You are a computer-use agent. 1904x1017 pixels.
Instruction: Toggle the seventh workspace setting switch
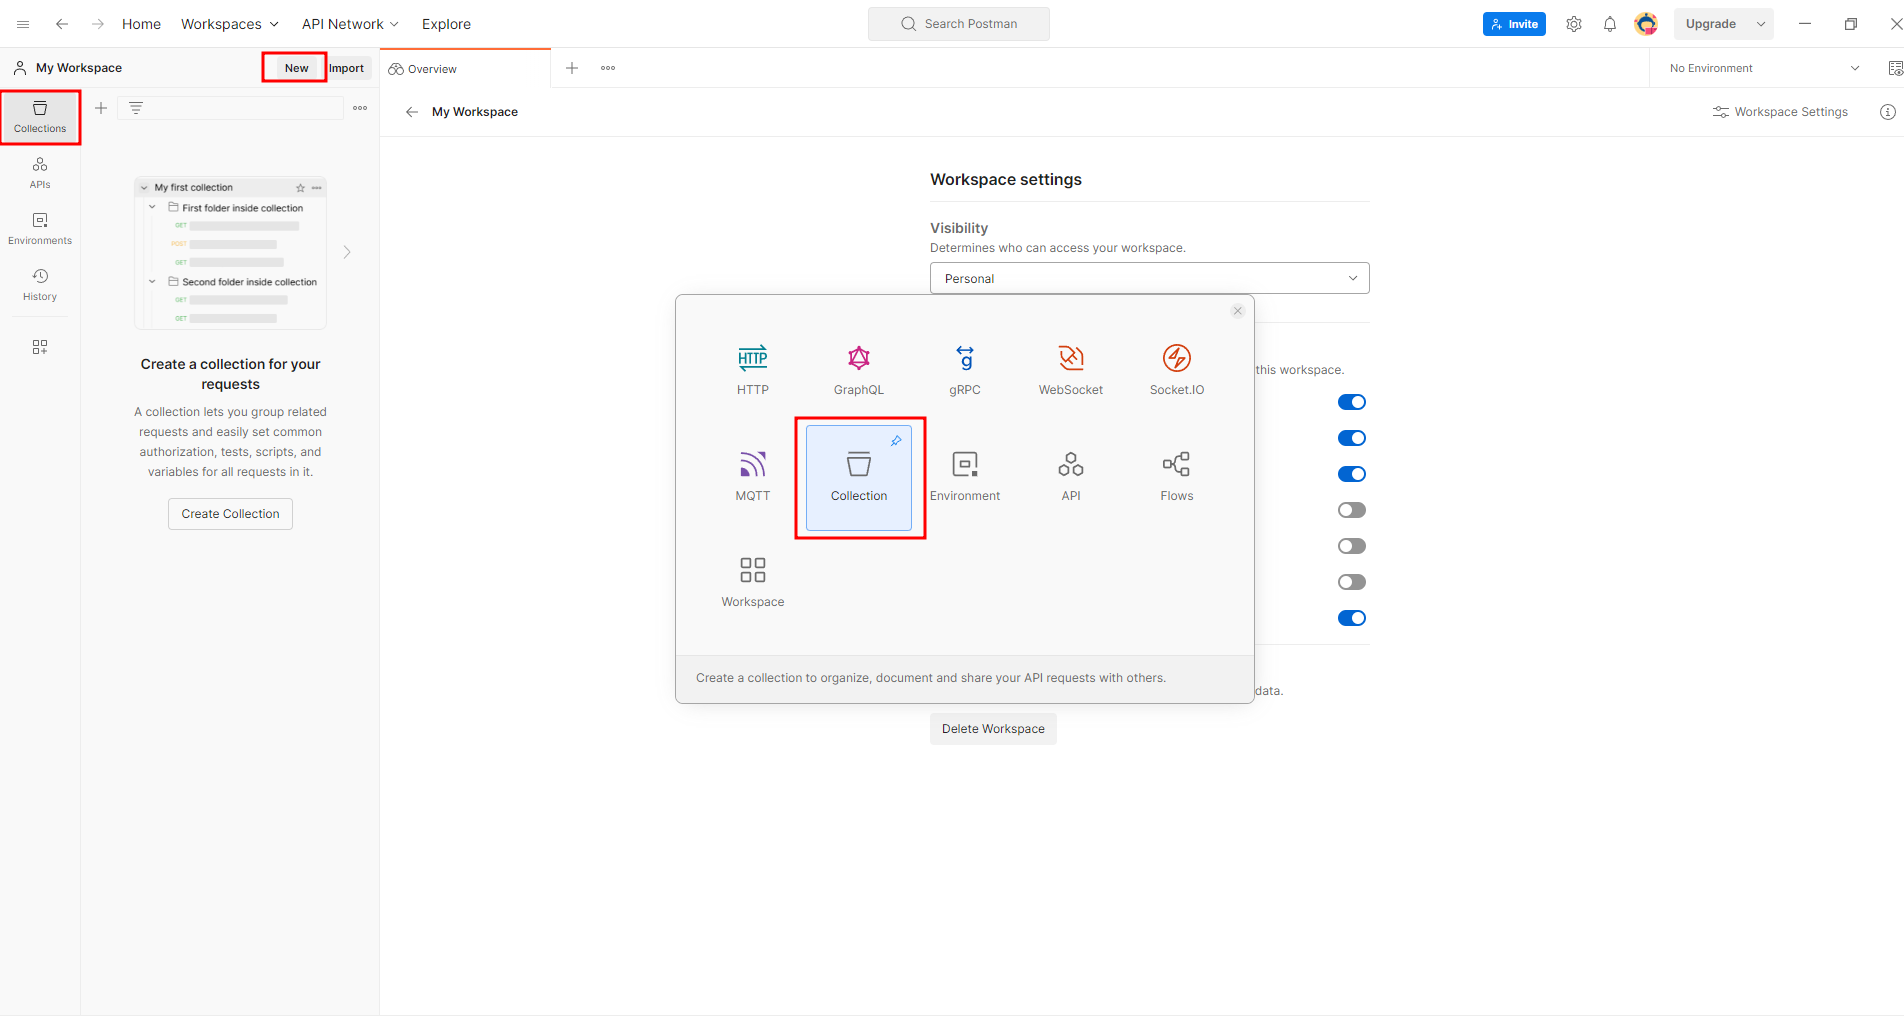[1352, 618]
